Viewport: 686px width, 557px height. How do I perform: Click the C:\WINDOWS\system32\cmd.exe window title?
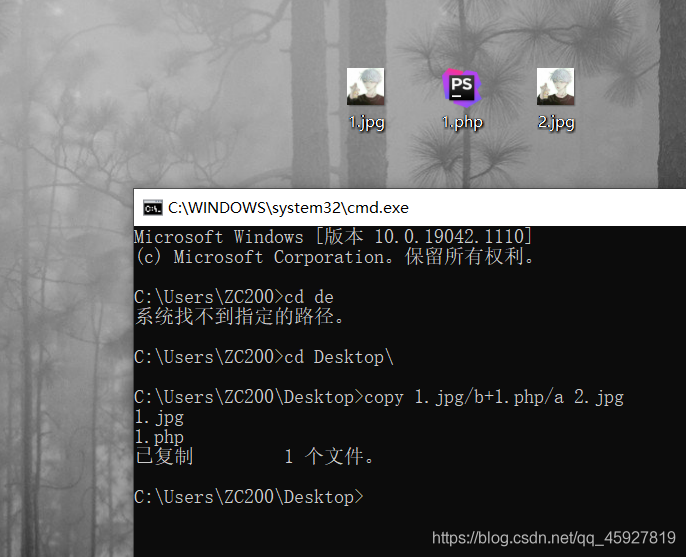pos(288,208)
